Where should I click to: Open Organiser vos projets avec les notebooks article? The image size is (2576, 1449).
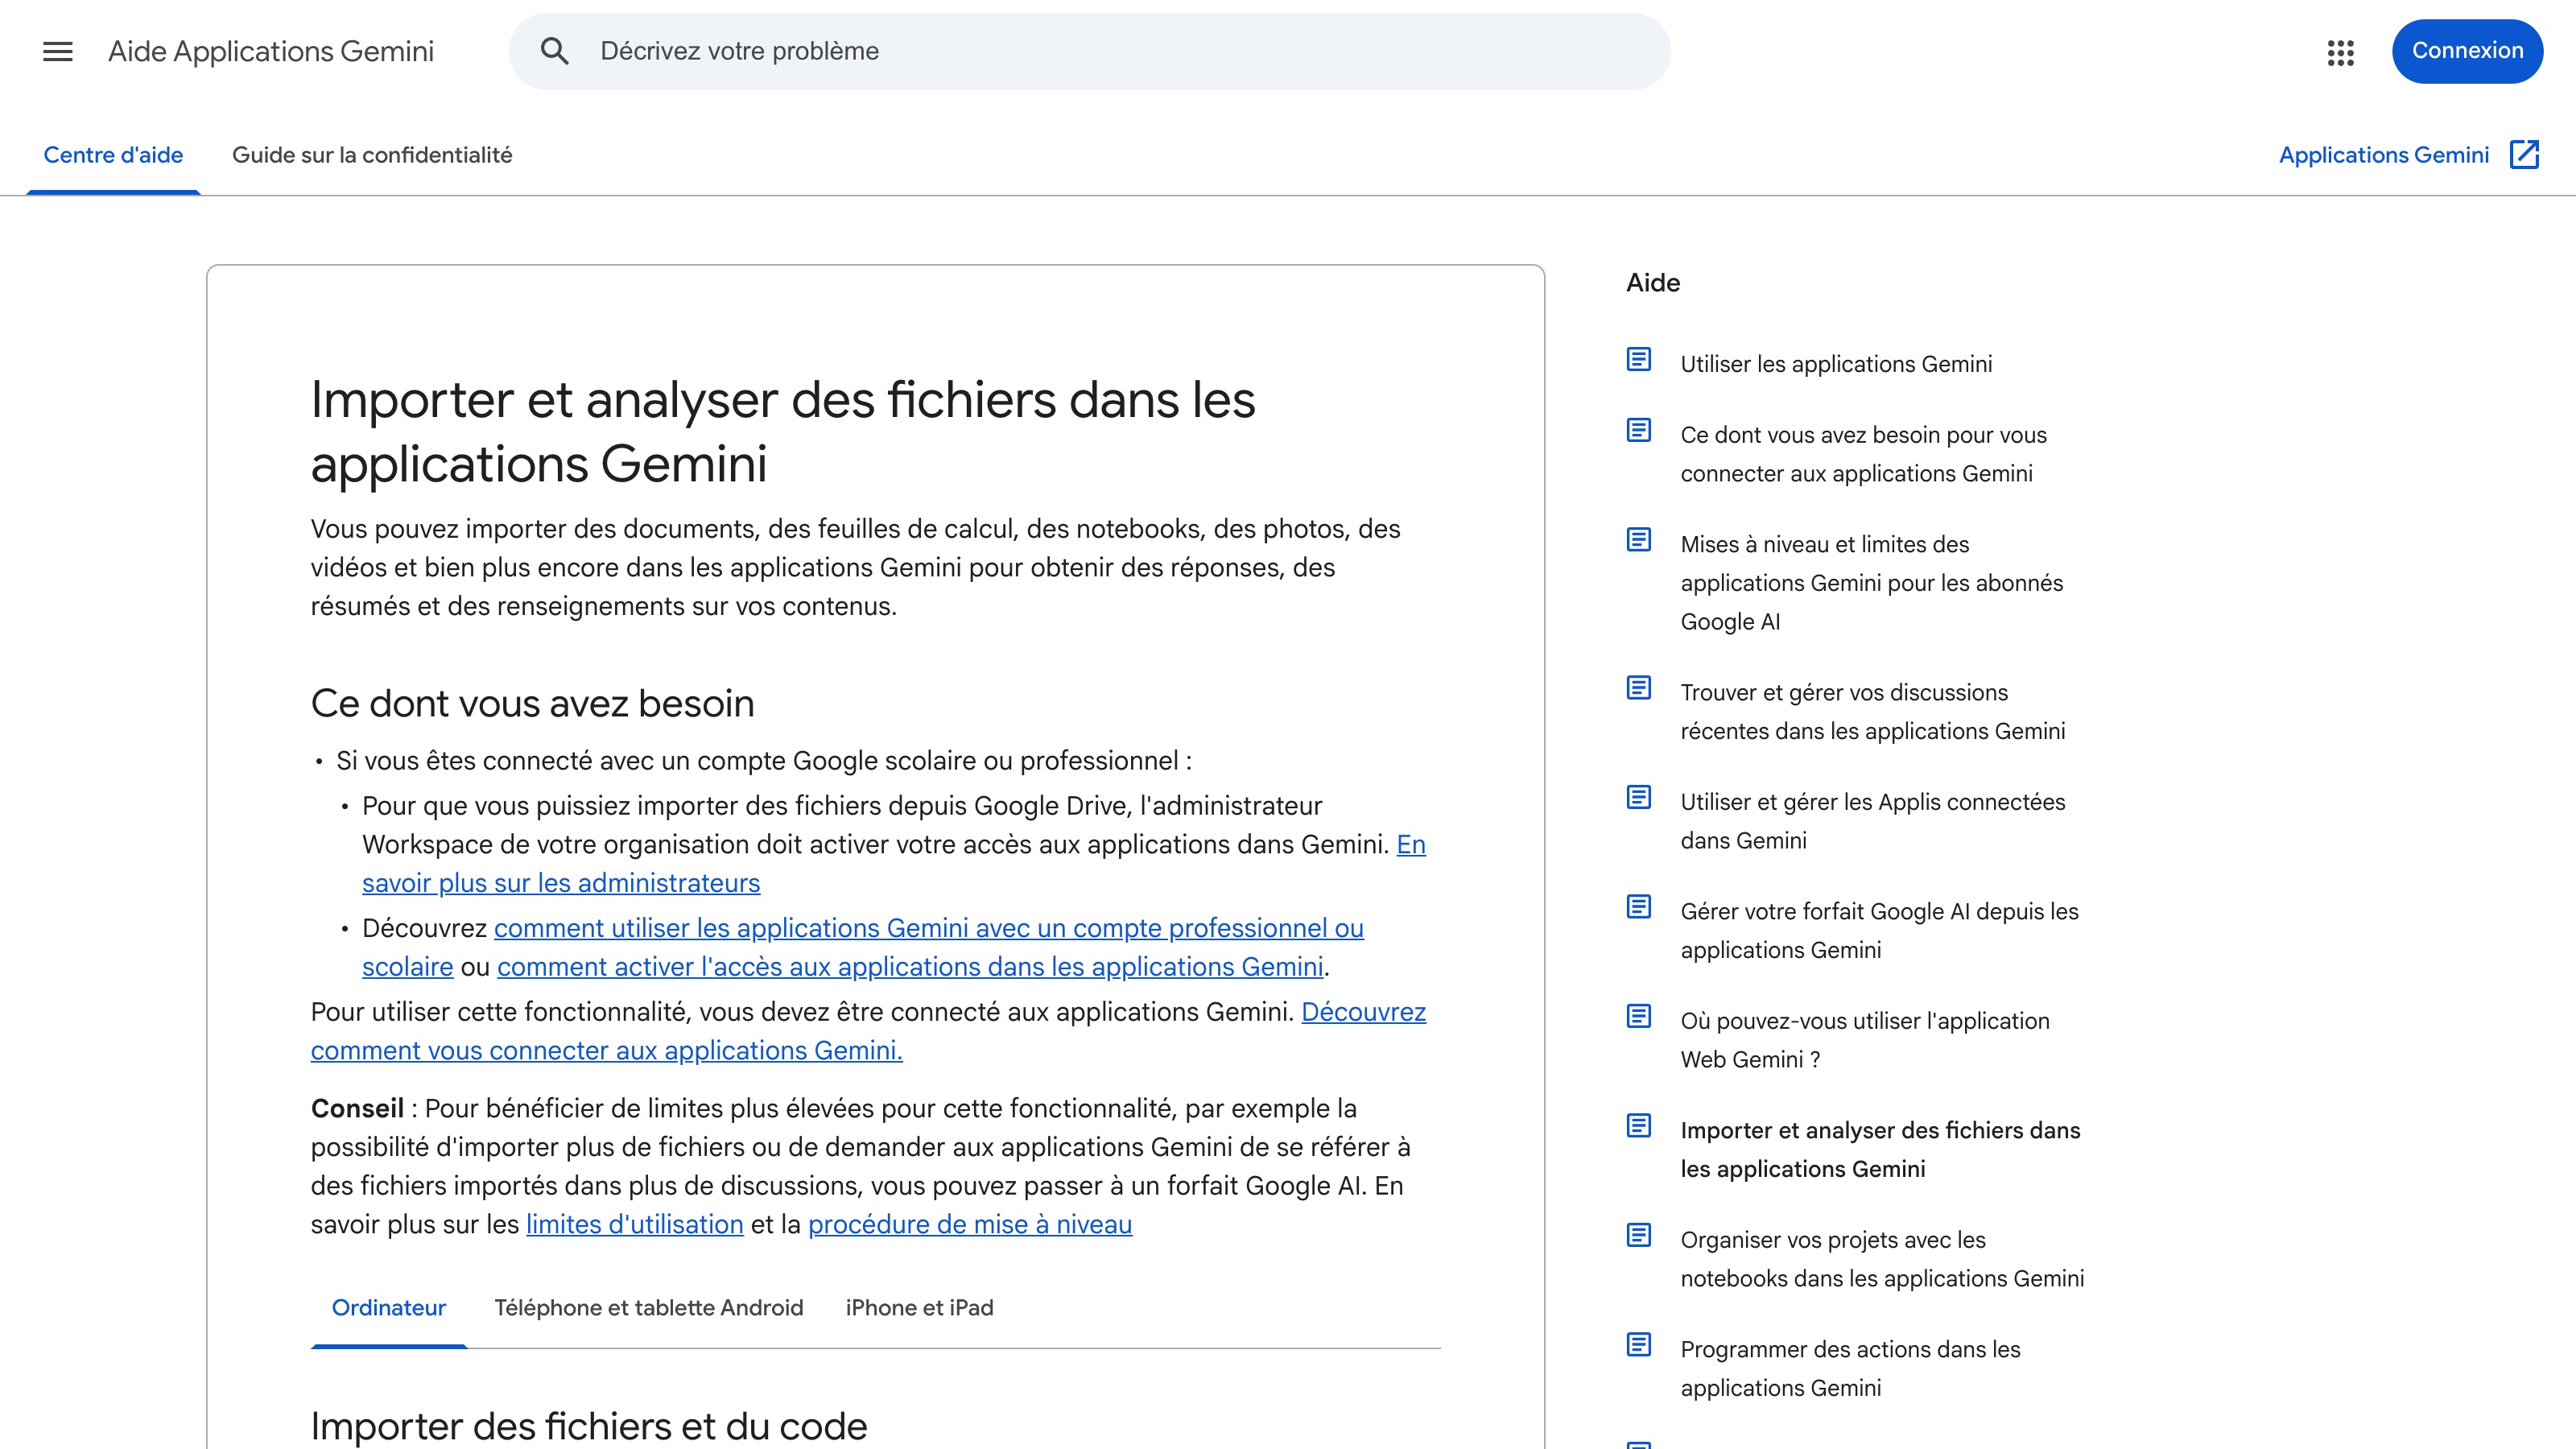tap(1882, 1259)
